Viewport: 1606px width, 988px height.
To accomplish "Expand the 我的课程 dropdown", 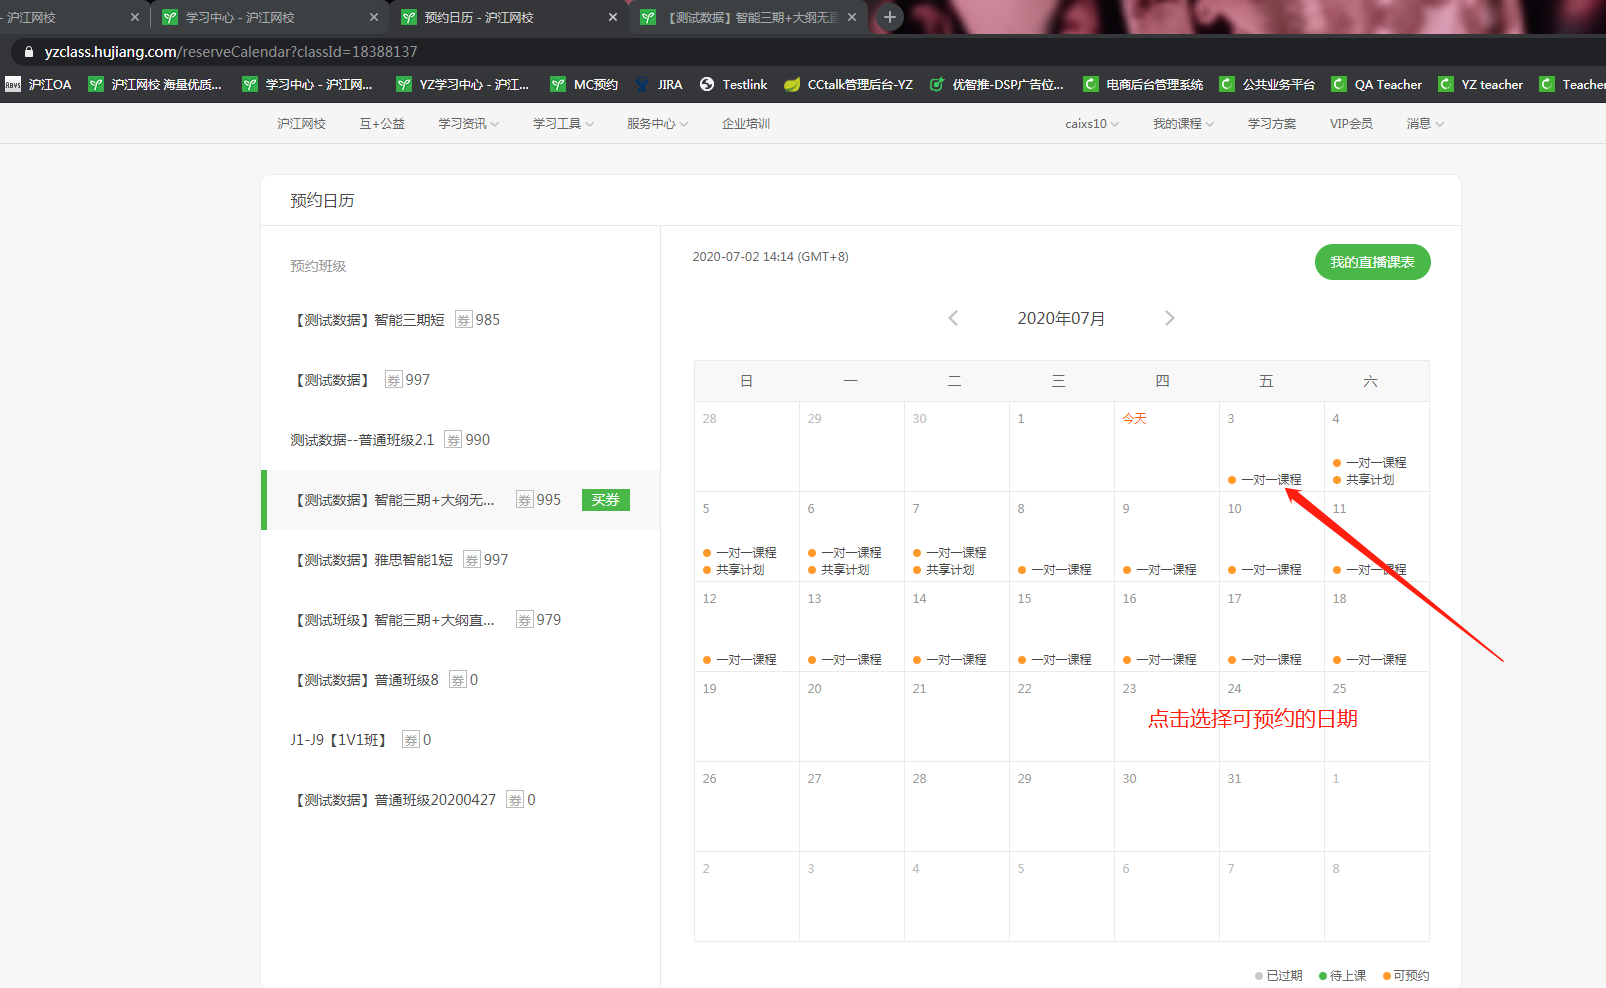I will click(1183, 124).
